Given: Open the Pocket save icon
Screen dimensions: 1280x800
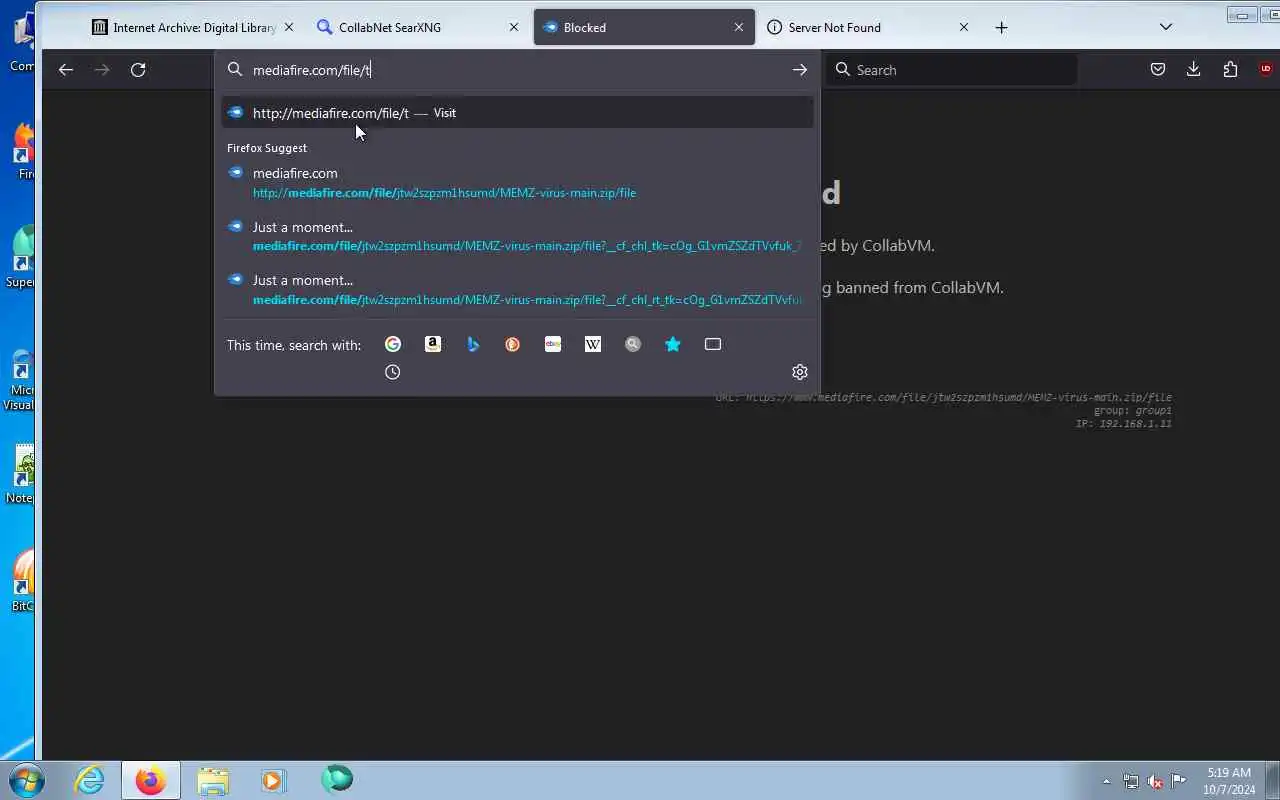Looking at the screenshot, I should click(x=1157, y=70).
